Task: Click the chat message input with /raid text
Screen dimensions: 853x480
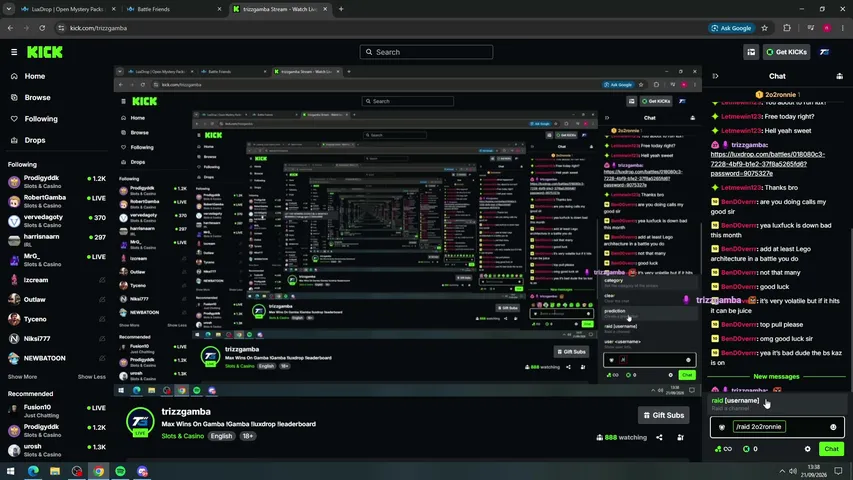Action: click(778, 427)
